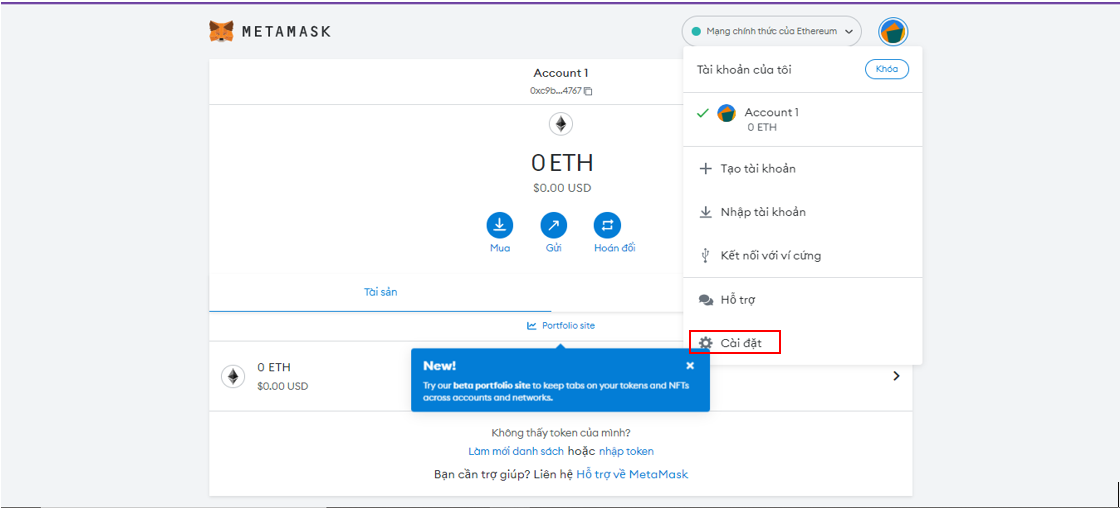This screenshot has height=508, width=1120.
Task: Click the METAMASK wordmark text
Action: point(286,31)
